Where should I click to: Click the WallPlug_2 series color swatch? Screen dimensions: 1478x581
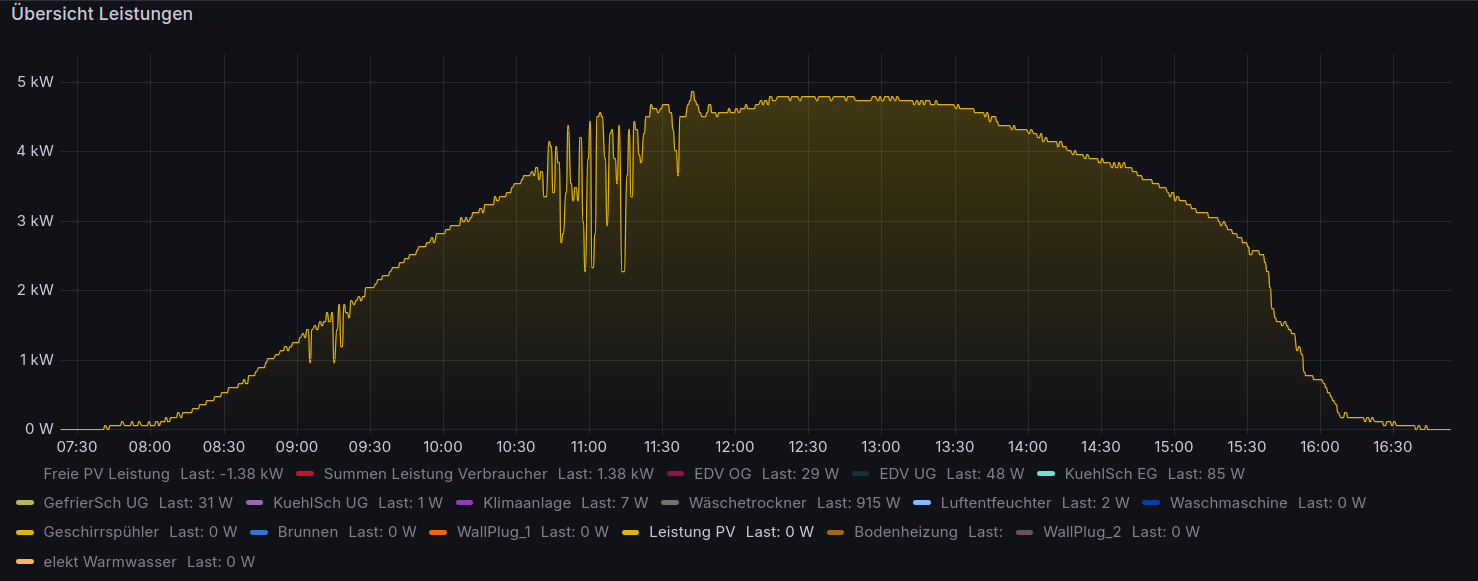(x=1024, y=532)
